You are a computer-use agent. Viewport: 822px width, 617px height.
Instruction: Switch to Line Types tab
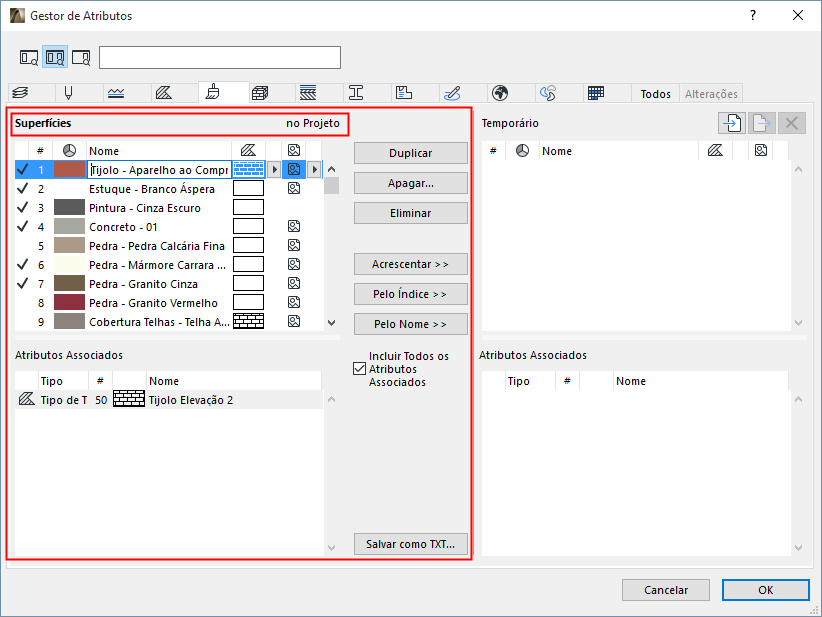116,93
